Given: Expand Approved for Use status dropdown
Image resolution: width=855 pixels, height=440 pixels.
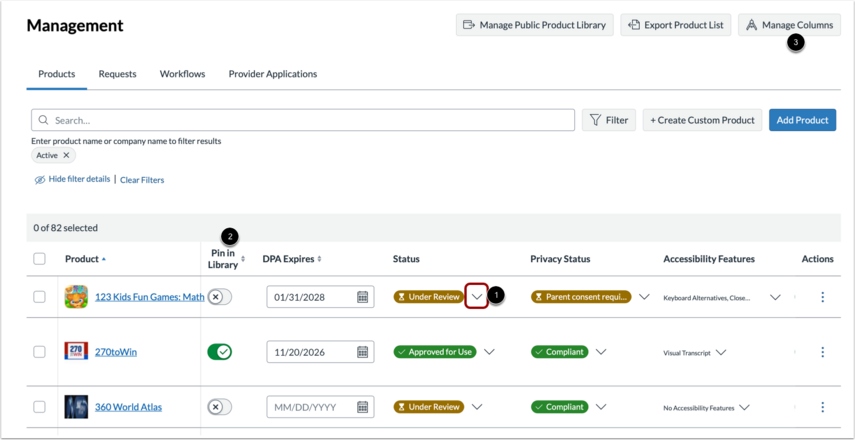Looking at the screenshot, I should coord(489,352).
